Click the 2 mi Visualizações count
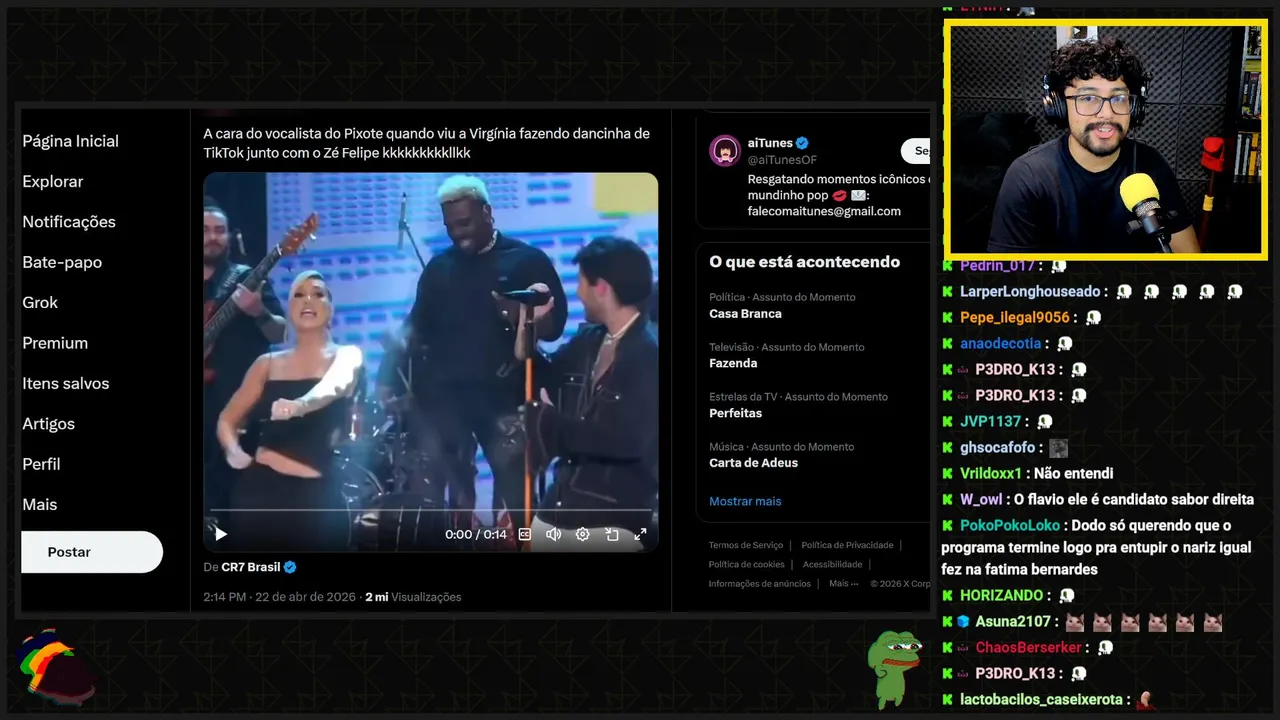This screenshot has width=1280, height=720. 413,597
